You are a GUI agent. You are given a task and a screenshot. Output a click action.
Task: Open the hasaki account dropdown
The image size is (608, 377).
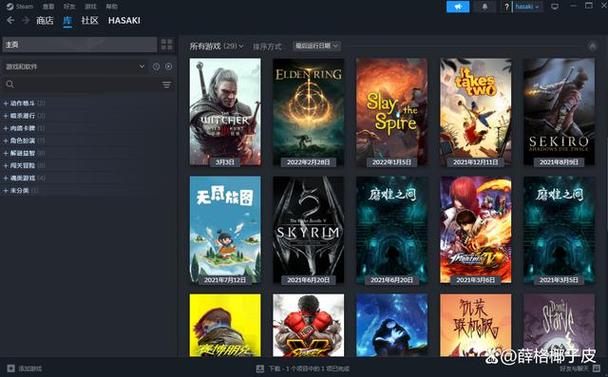click(527, 7)
